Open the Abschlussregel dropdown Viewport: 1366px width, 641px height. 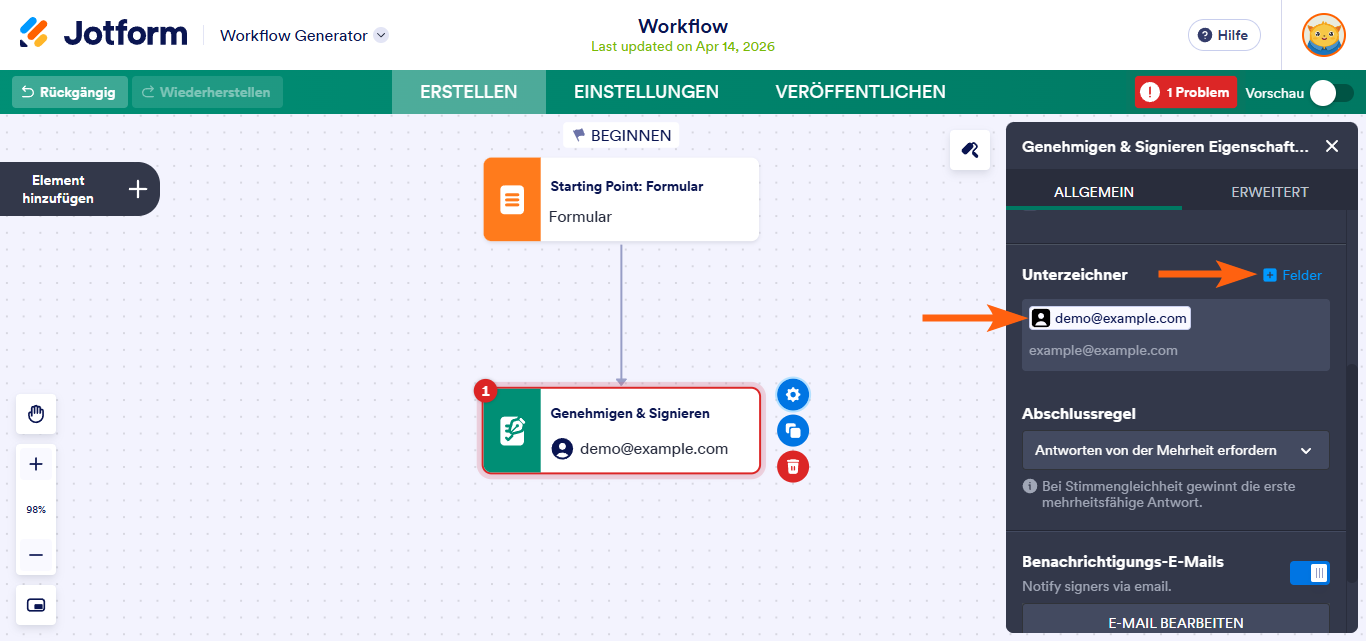1176,450
